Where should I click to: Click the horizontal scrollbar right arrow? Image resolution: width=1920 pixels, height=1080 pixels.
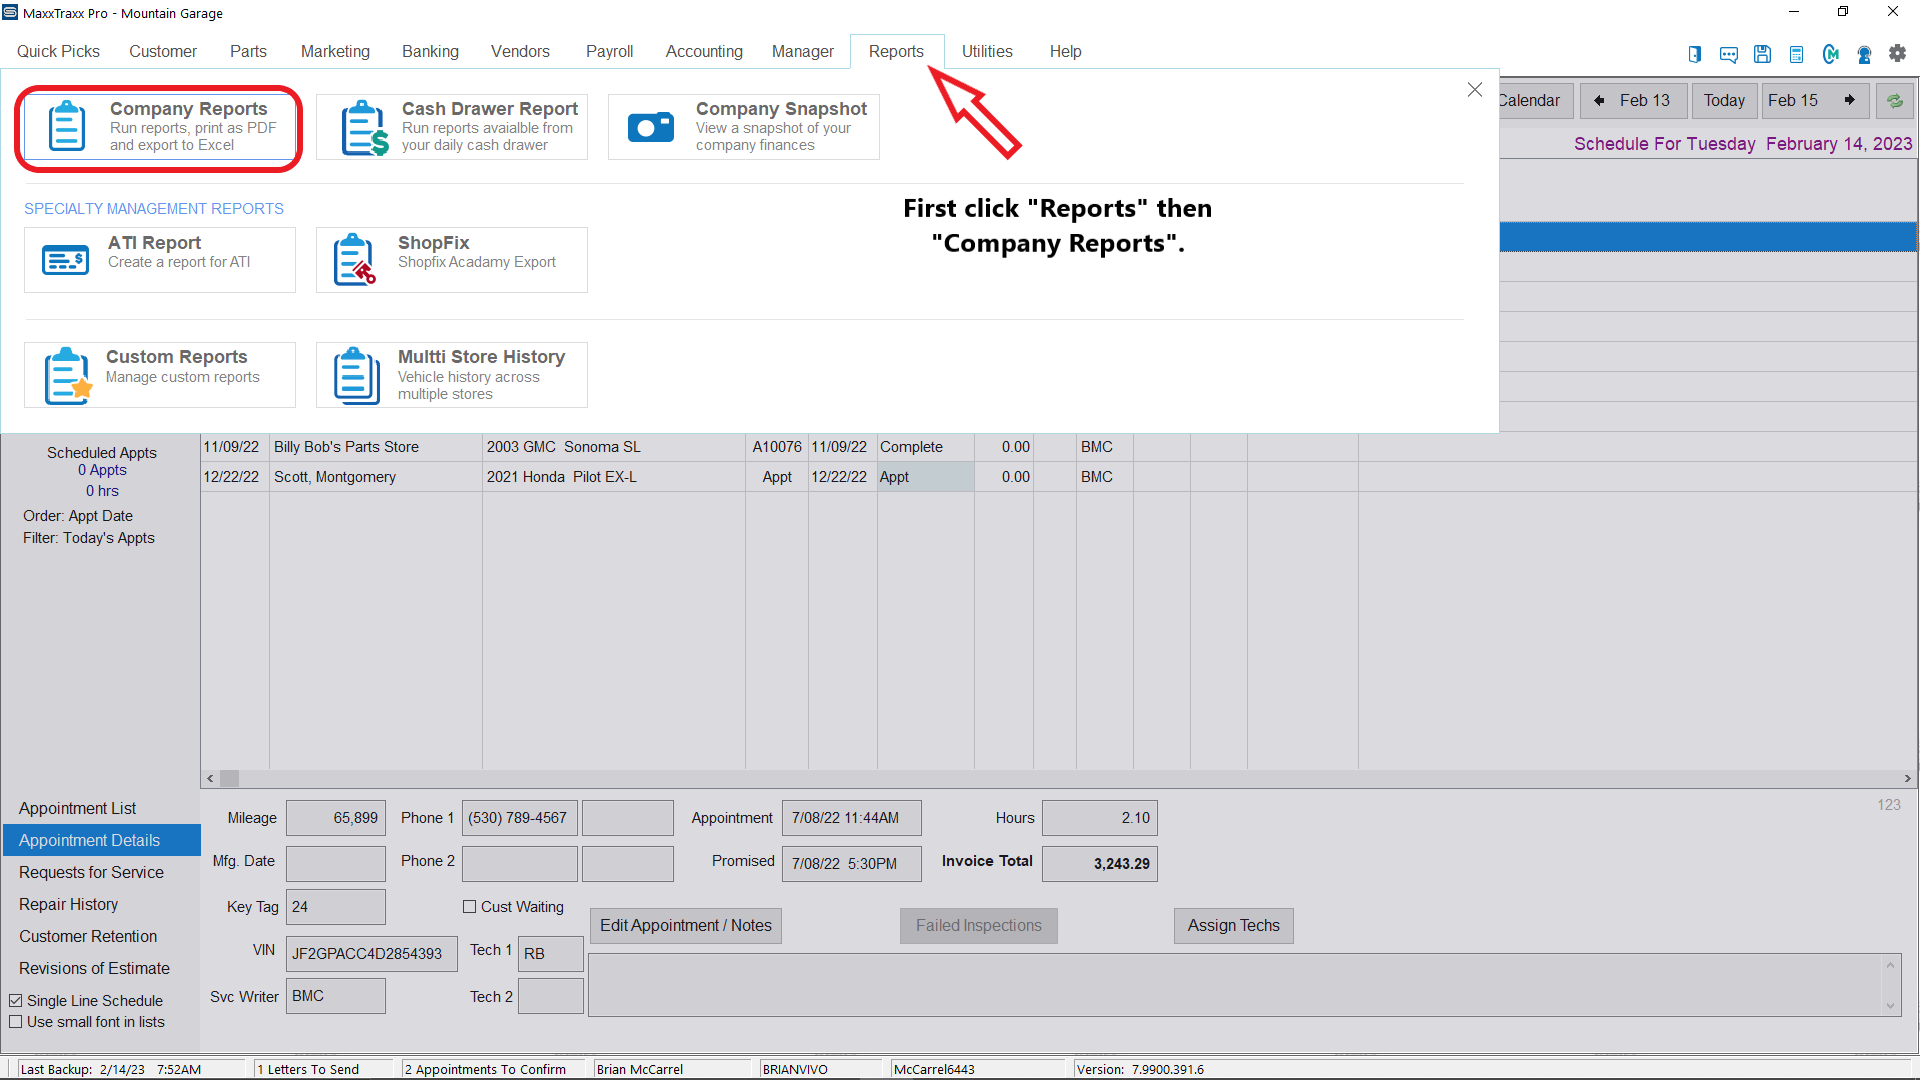pyautogui.click(x=1908, y=778)
